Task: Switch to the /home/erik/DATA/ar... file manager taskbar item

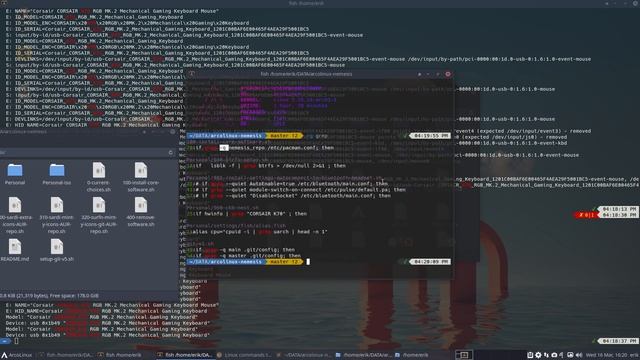Action: click(363, 355)
